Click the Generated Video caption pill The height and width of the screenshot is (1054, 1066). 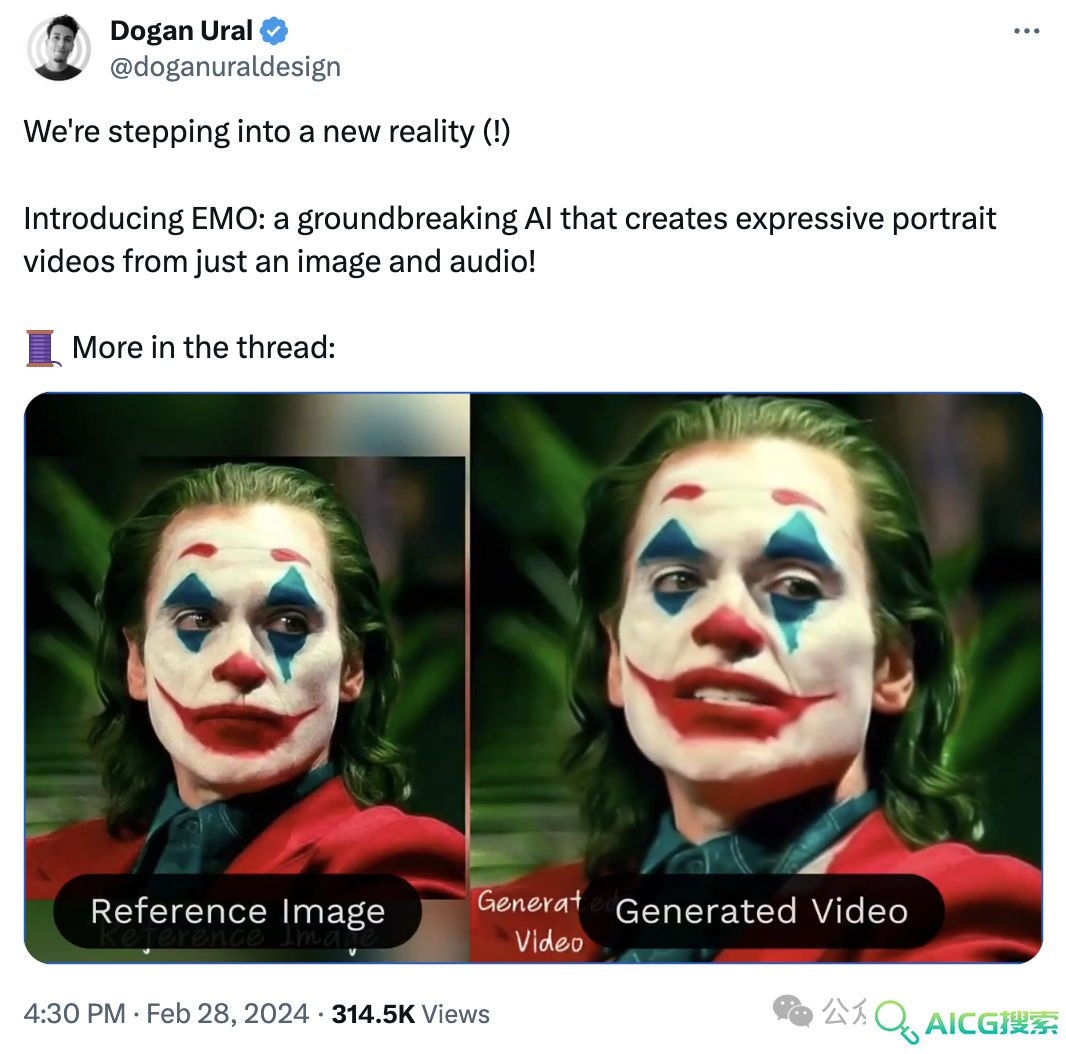pos(761,911)
